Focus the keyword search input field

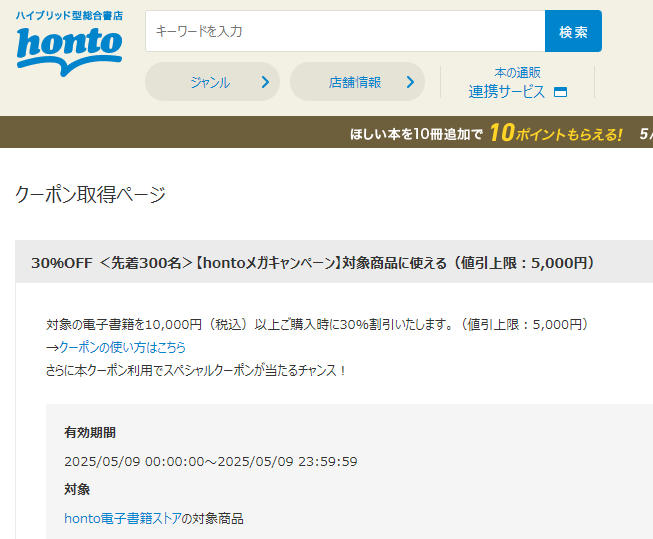[345, 31]
